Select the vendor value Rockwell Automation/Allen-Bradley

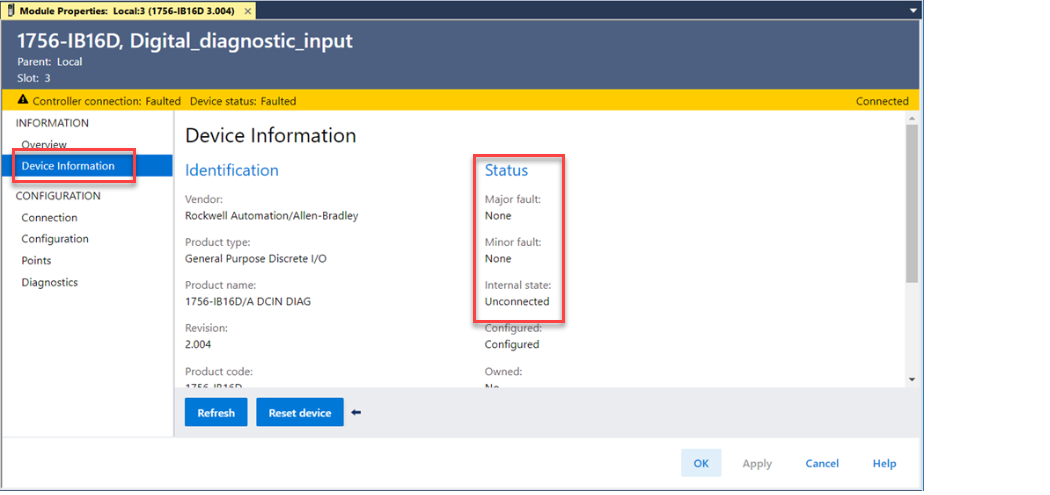271,216
